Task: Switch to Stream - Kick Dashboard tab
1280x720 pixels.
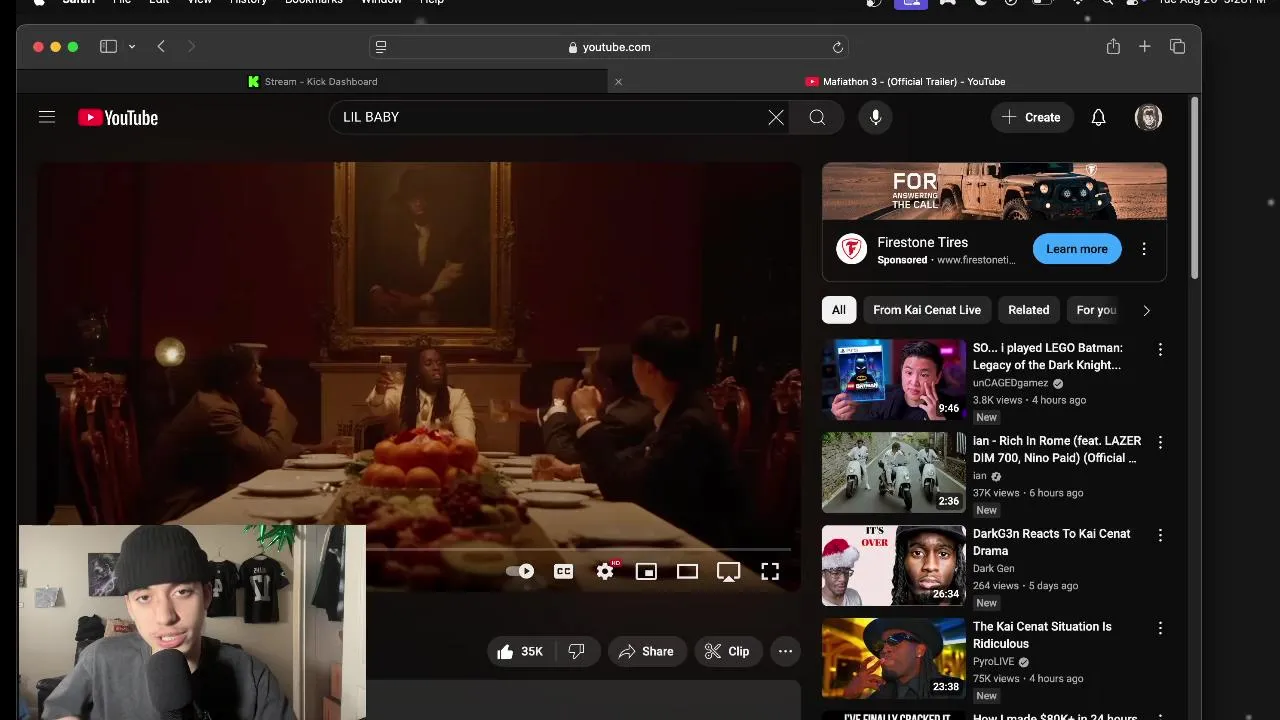Action: click(x=312, y=81)
